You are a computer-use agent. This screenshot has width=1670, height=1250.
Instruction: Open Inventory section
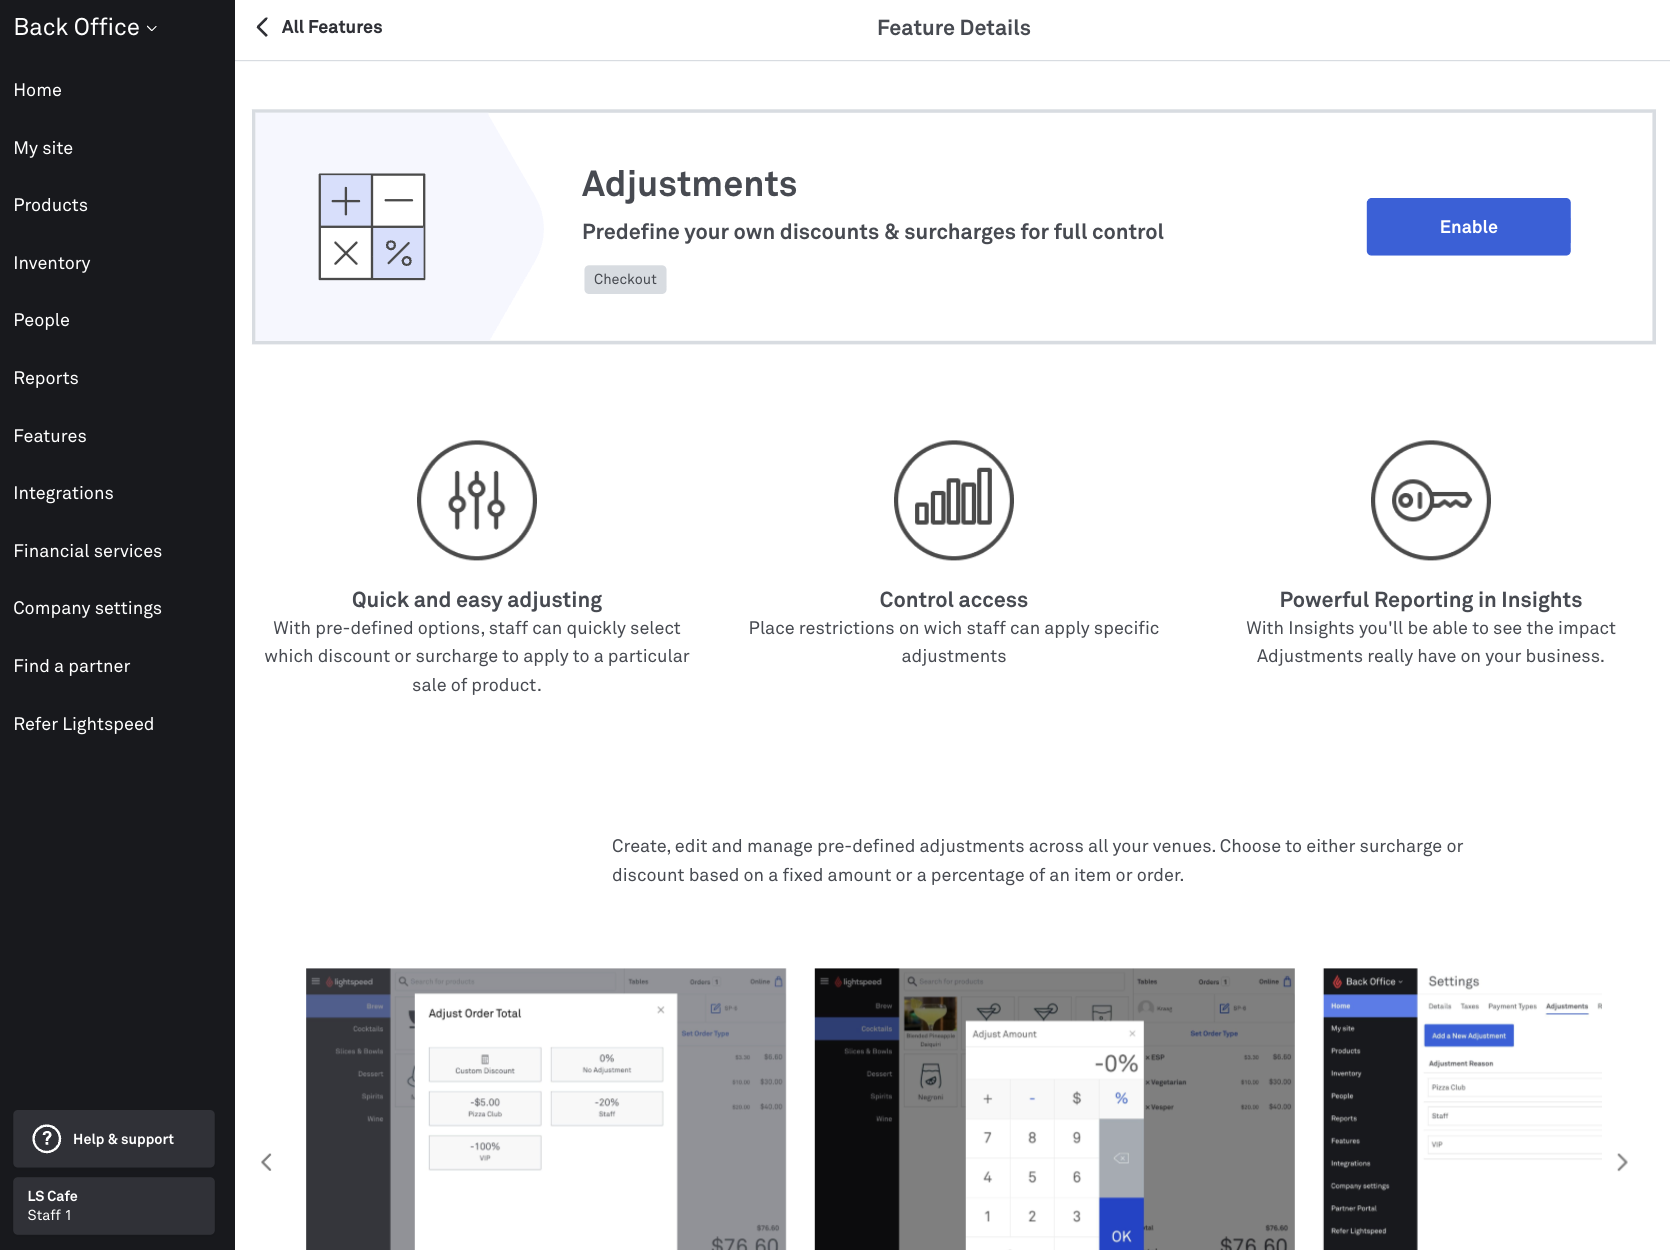tap(52, 263)
